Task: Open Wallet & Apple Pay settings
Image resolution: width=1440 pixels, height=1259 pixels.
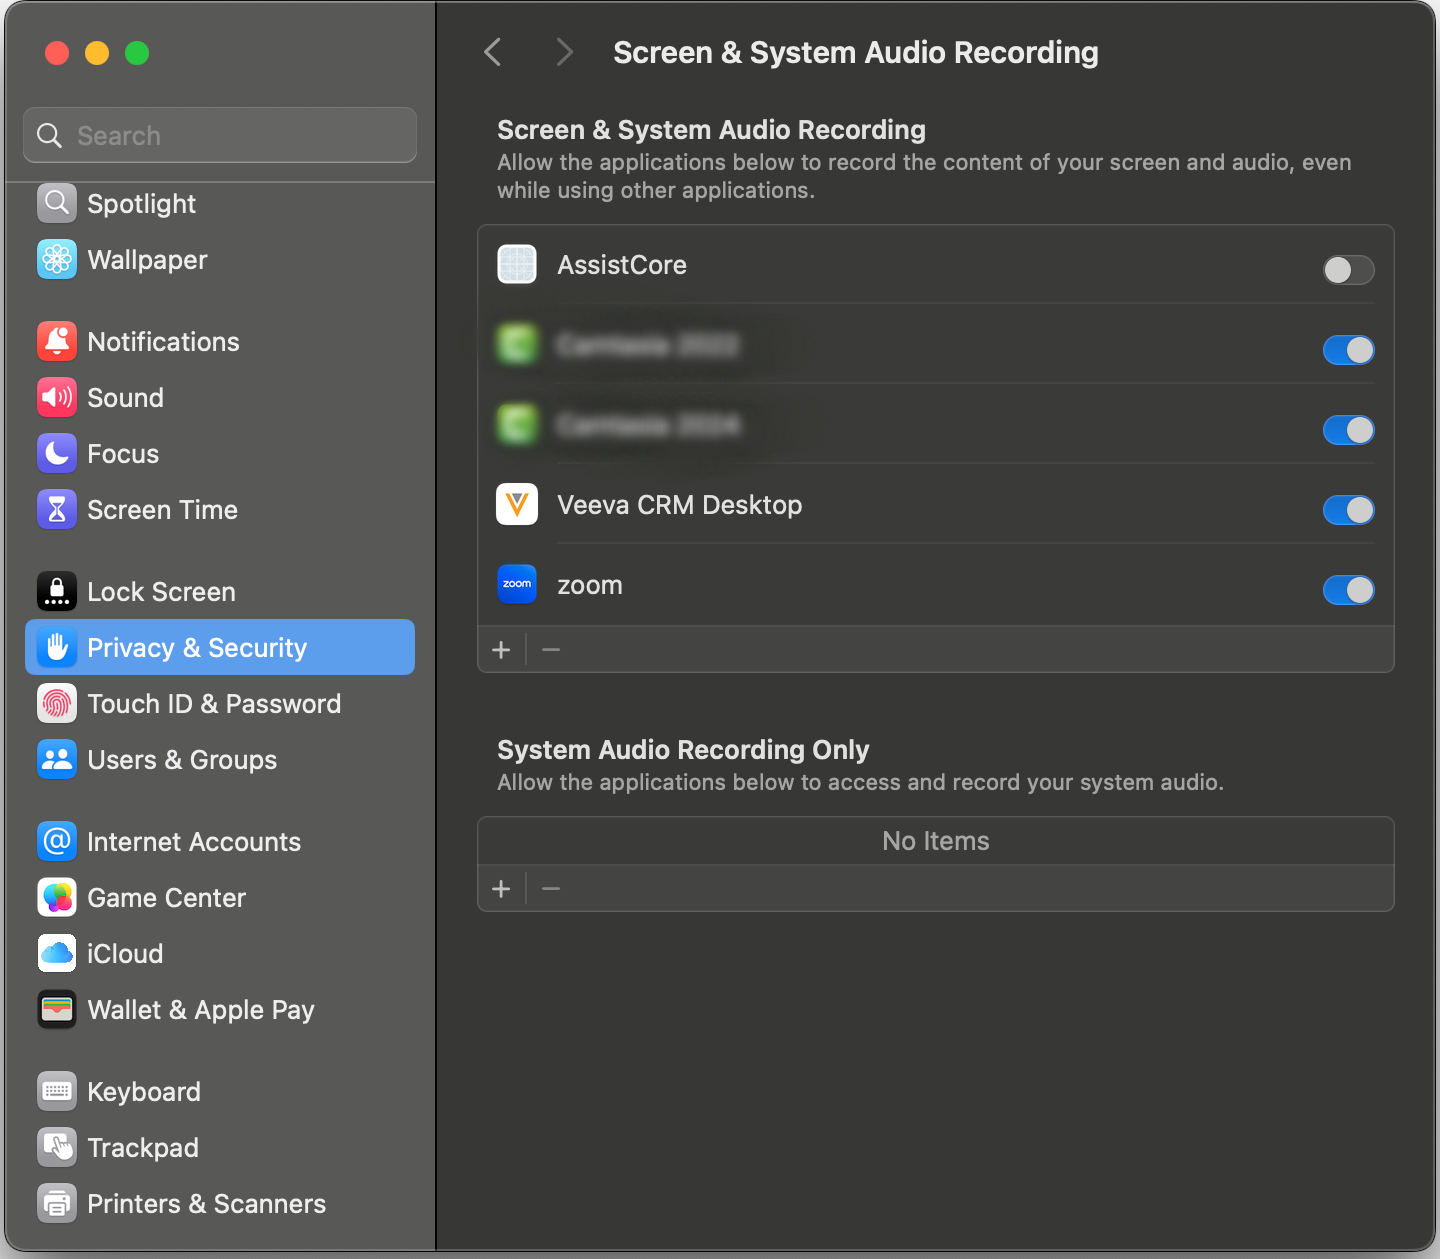Action: coord(200,1010)
